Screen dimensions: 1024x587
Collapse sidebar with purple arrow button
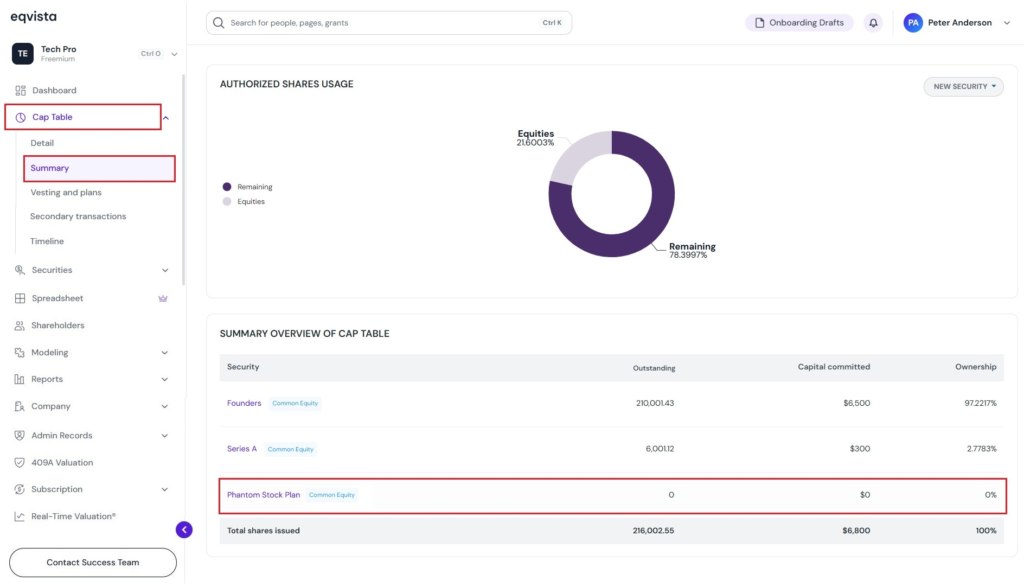click(184, 530)
